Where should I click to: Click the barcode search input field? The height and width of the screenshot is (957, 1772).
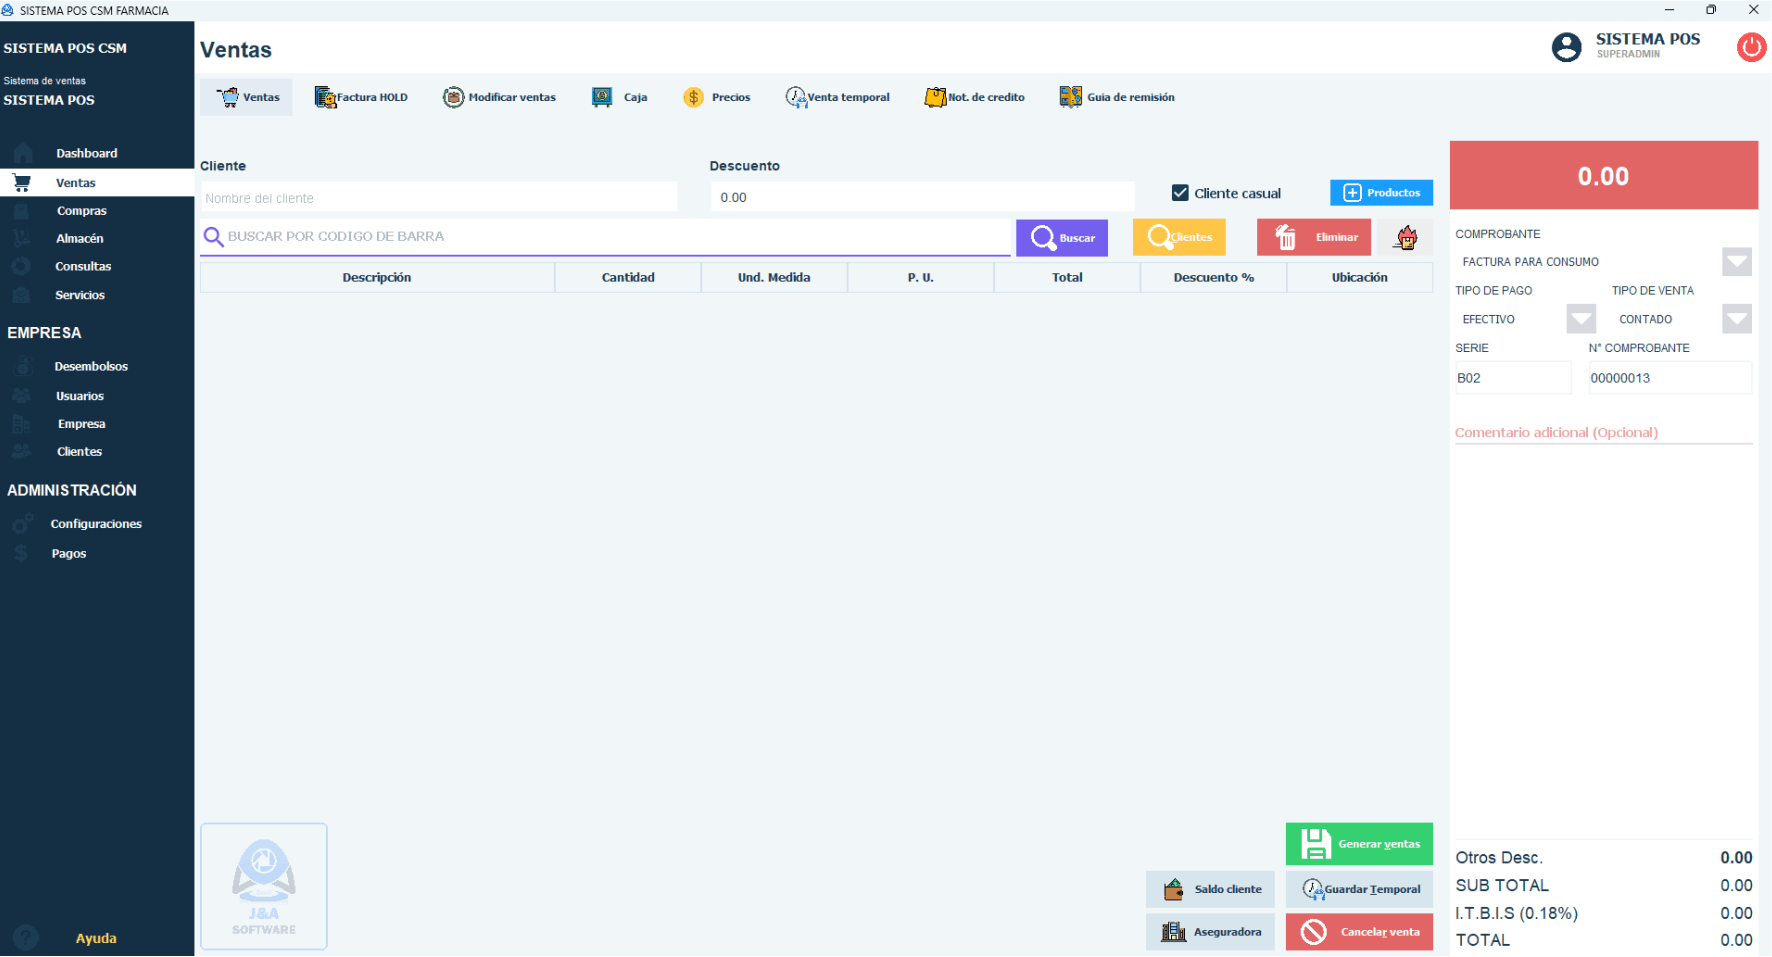[606, 237]
